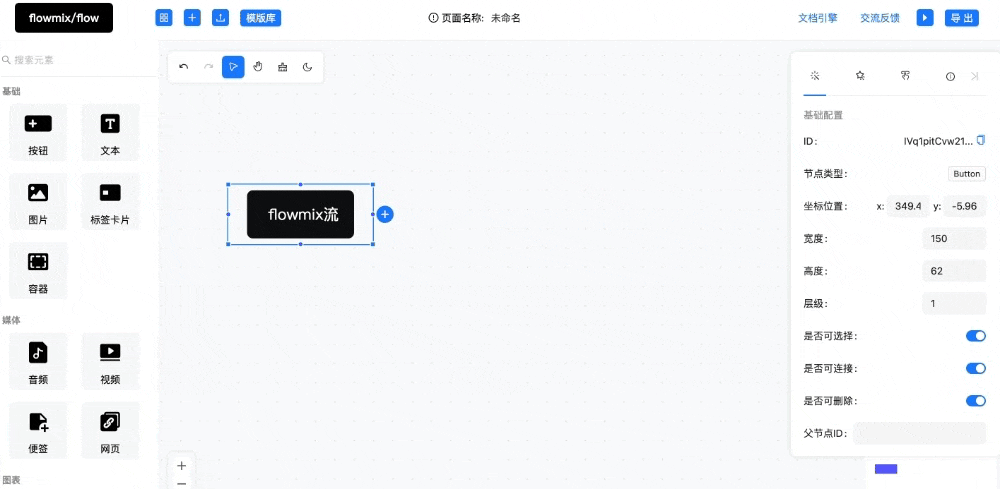Toggle the 是否可连接 switch
1000x489 pixels.
coord(976,368)
